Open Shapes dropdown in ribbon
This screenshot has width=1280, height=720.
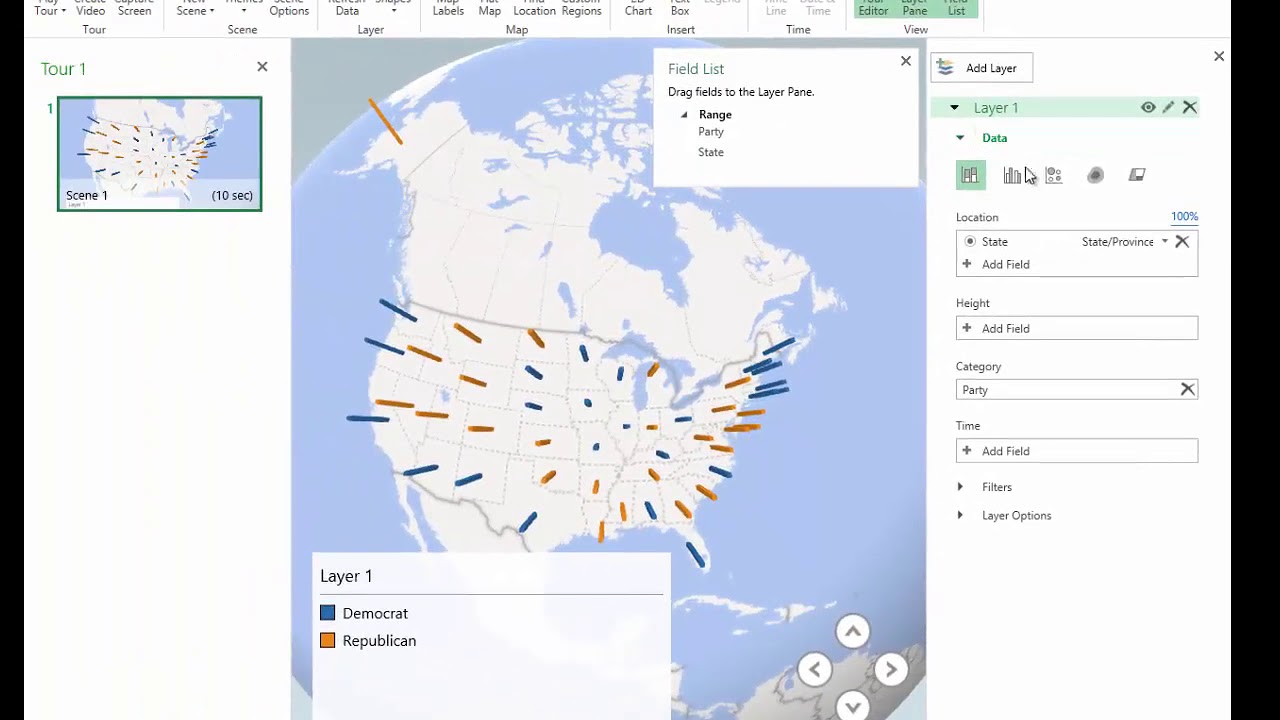point(393,8)
